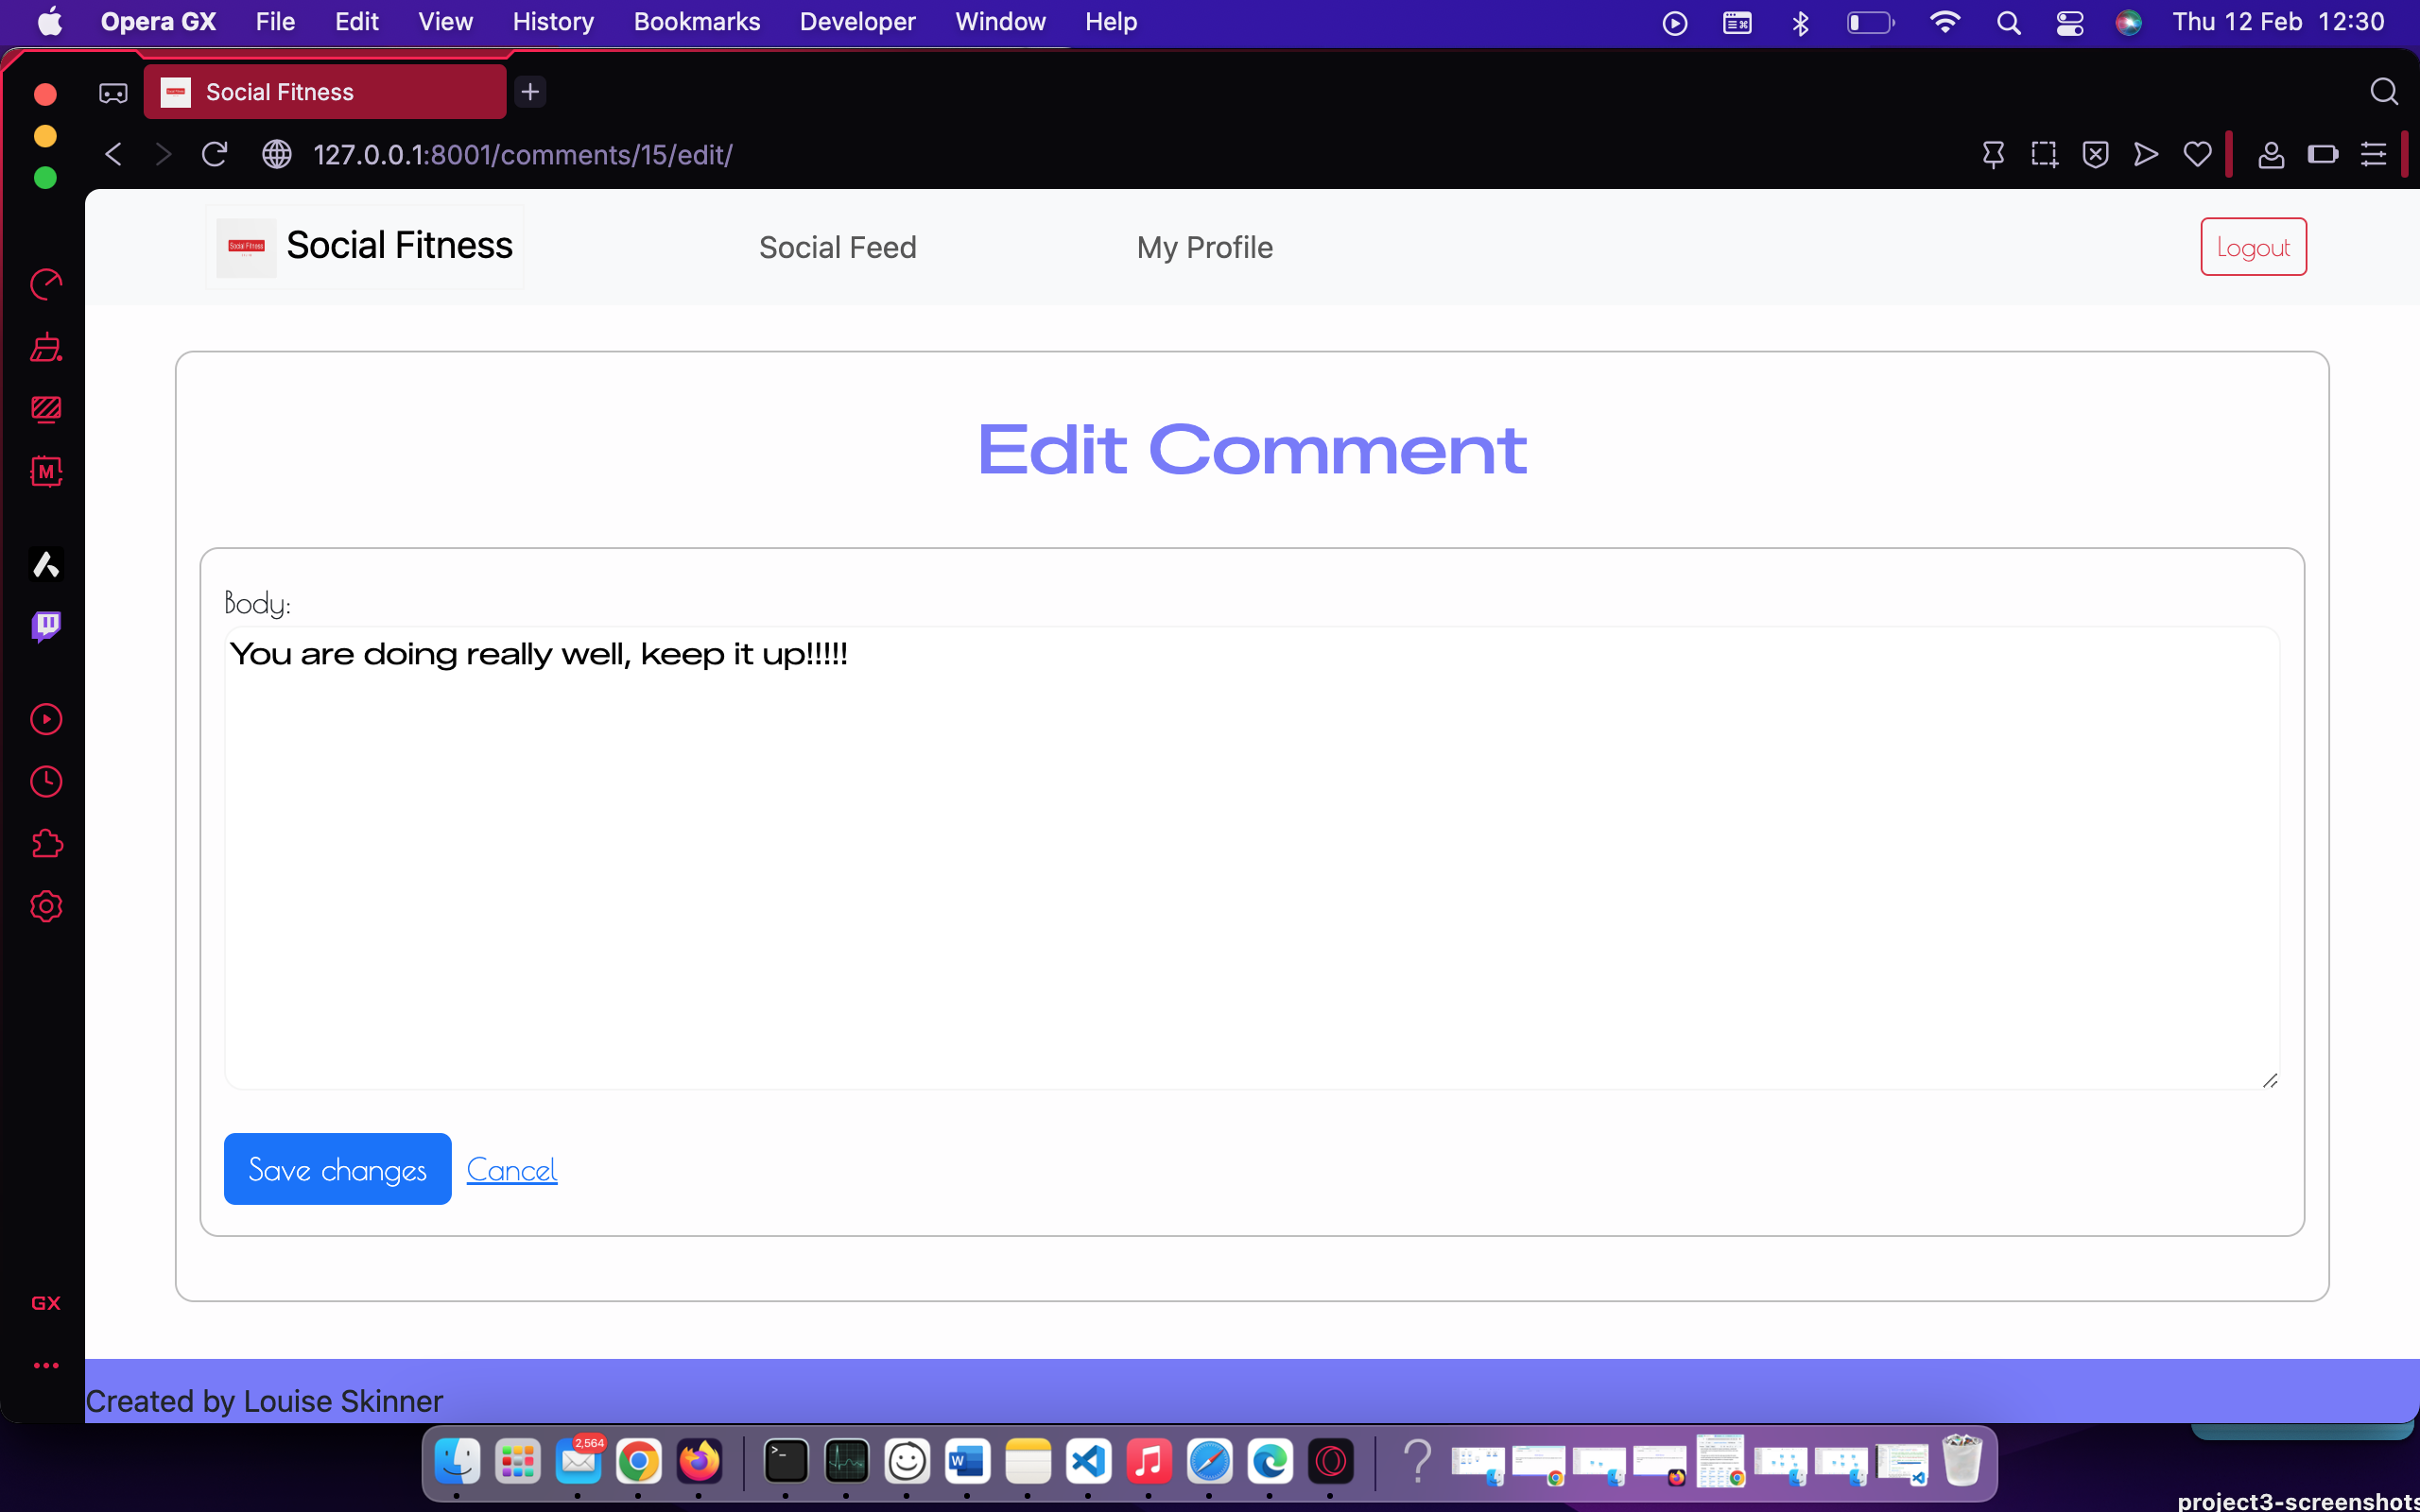Image resolution: width=2420 pixels, height=1512 pixels.
Task: Open GX Corner via the speedometer icon
Action: point(46,284)
